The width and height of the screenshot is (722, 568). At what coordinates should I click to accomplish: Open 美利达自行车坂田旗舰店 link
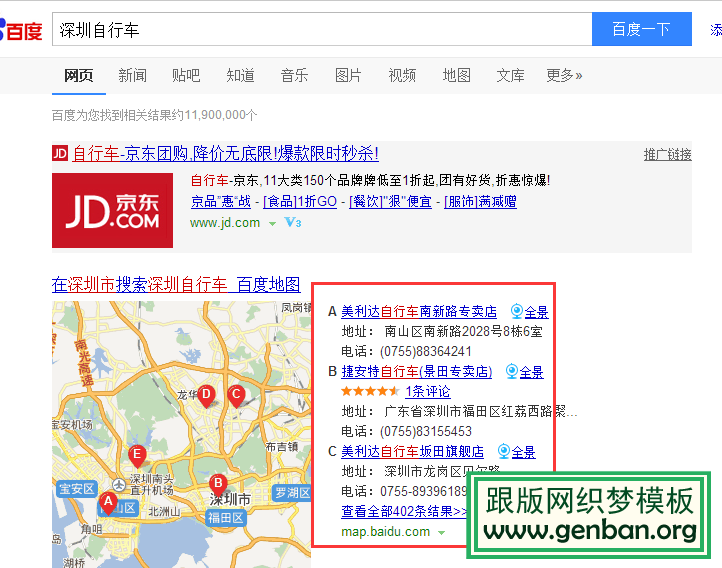[x=413, y=452]
